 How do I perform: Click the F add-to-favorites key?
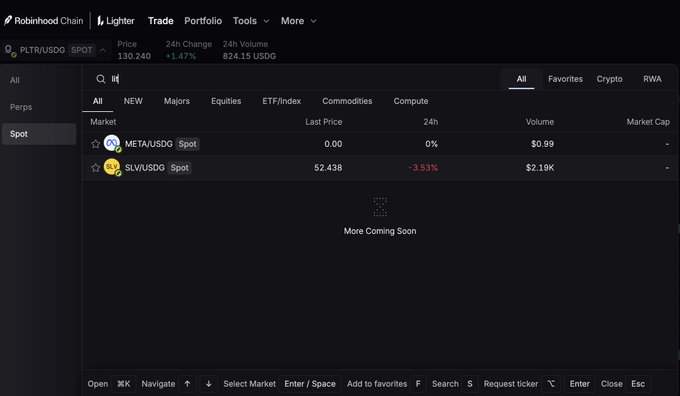(x=418, y=384)
